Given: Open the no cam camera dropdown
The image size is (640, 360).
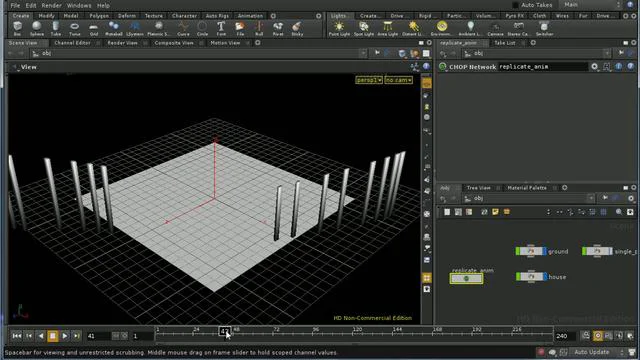Looking at the screenshot, I should (398, 80).
